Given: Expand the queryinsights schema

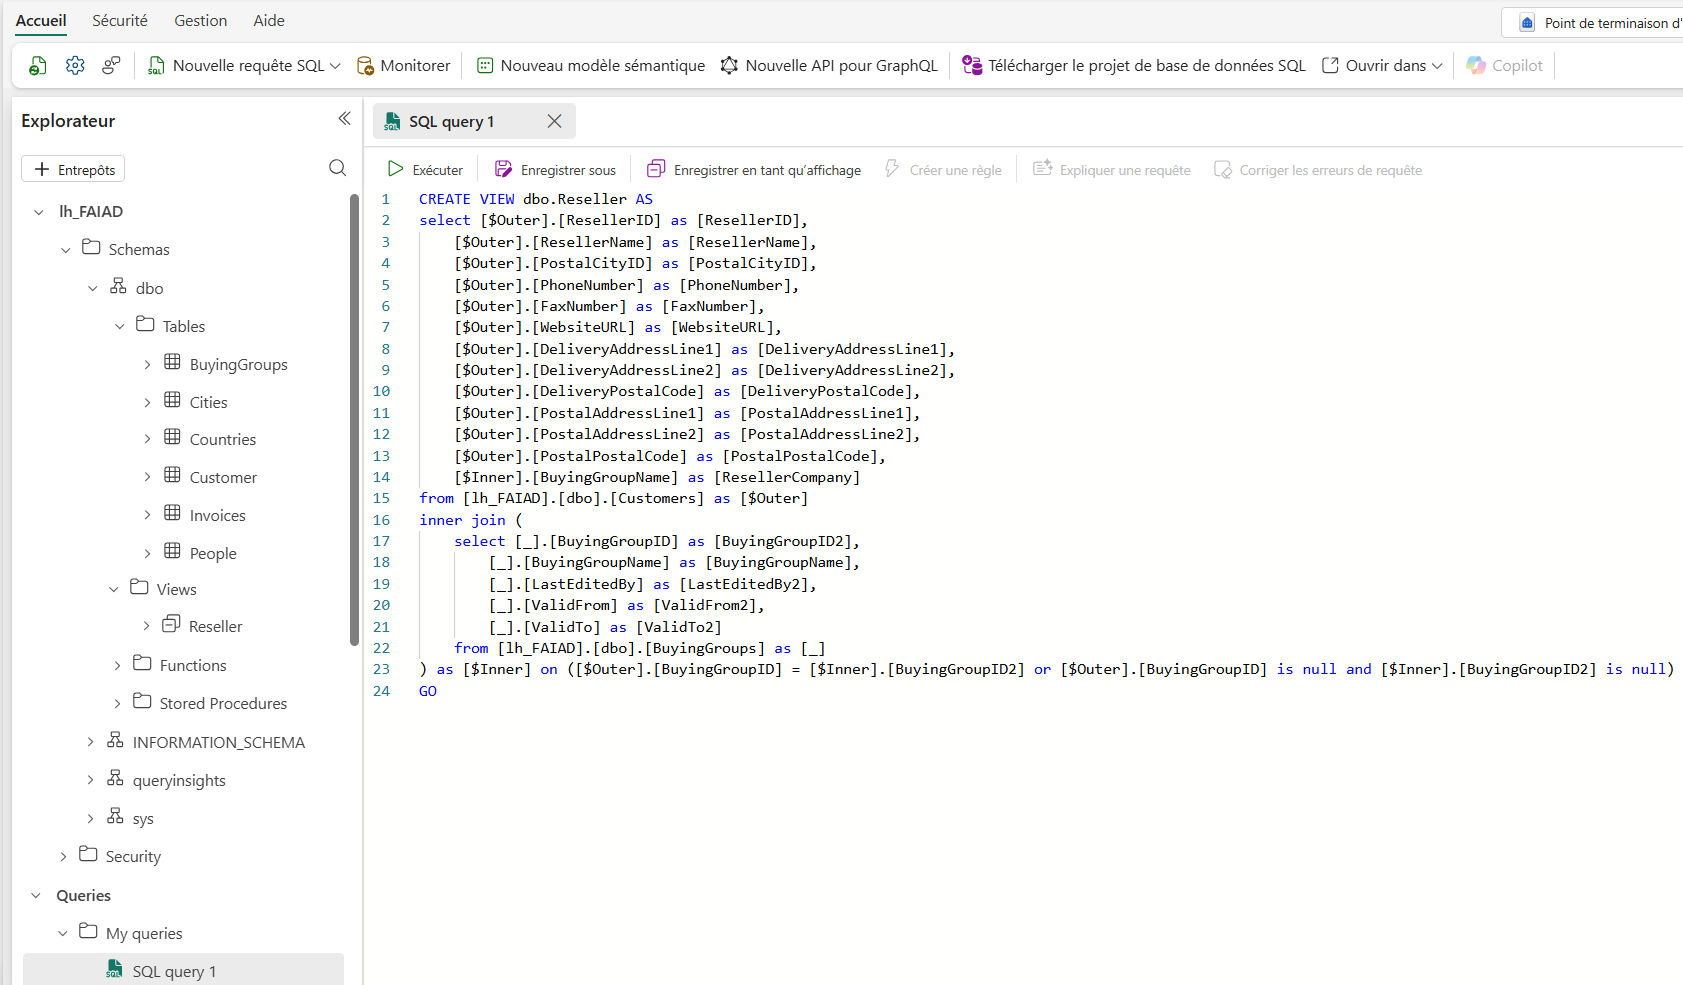Looking at the screenshot, I should 90,780.
